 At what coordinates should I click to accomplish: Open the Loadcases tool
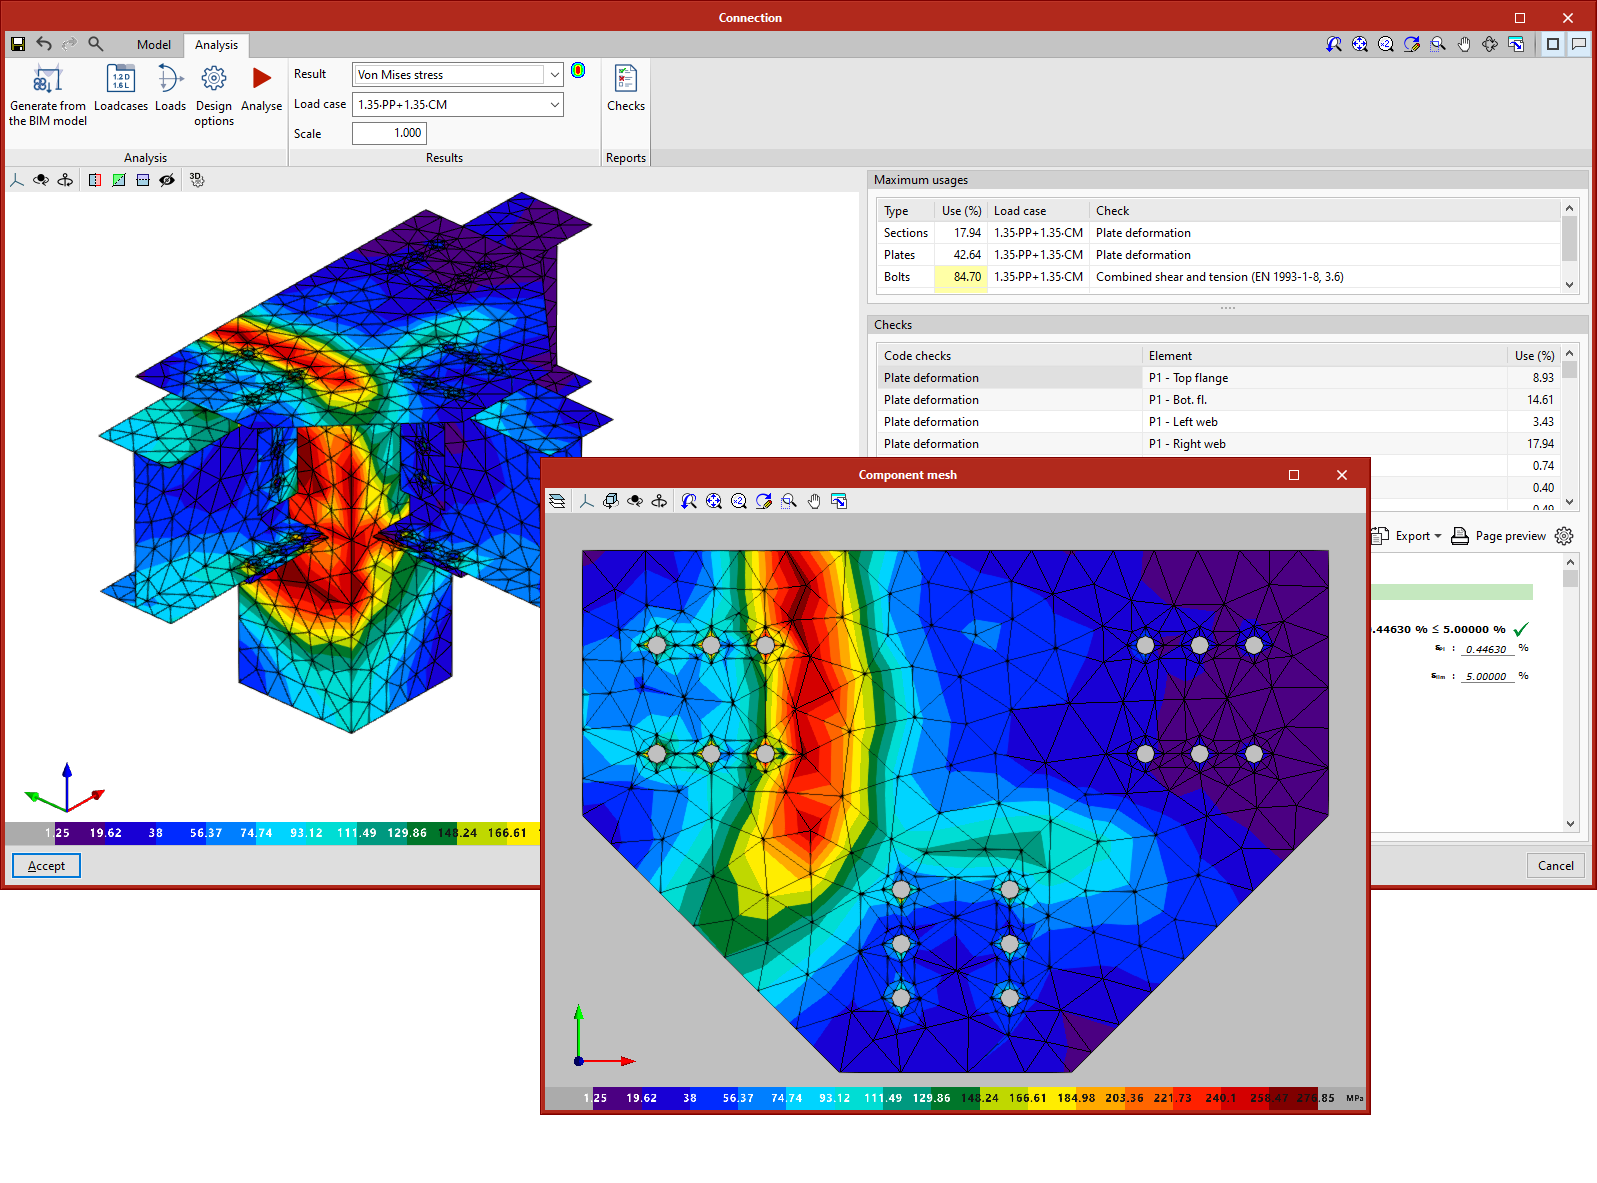pyautogui.click(x=120, y=79)
